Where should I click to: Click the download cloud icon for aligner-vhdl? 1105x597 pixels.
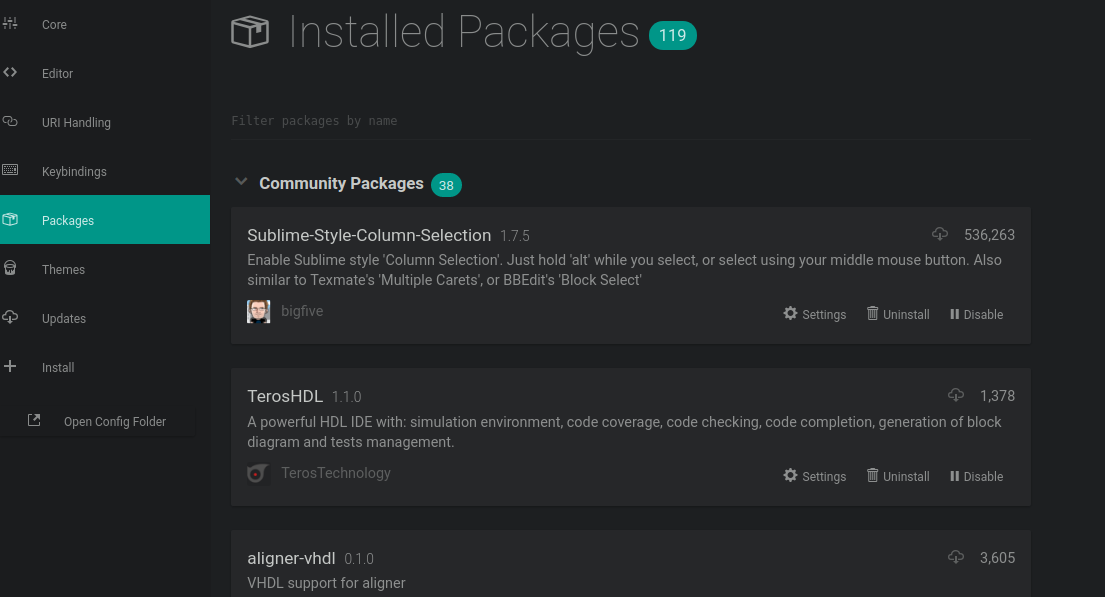[x=956, y=557]
